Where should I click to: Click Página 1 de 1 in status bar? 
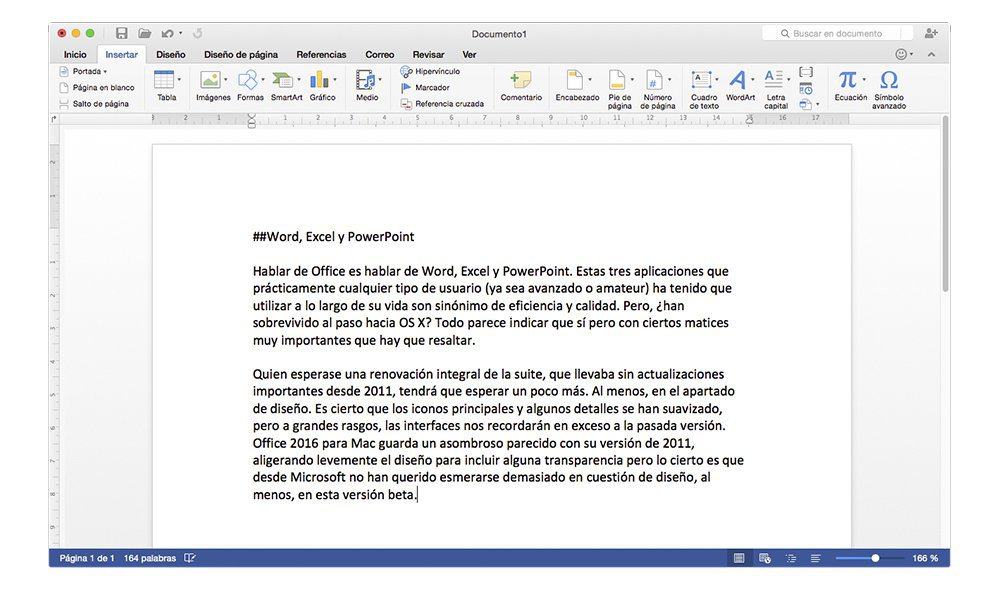pyautogui.click(x=87, y=558)
